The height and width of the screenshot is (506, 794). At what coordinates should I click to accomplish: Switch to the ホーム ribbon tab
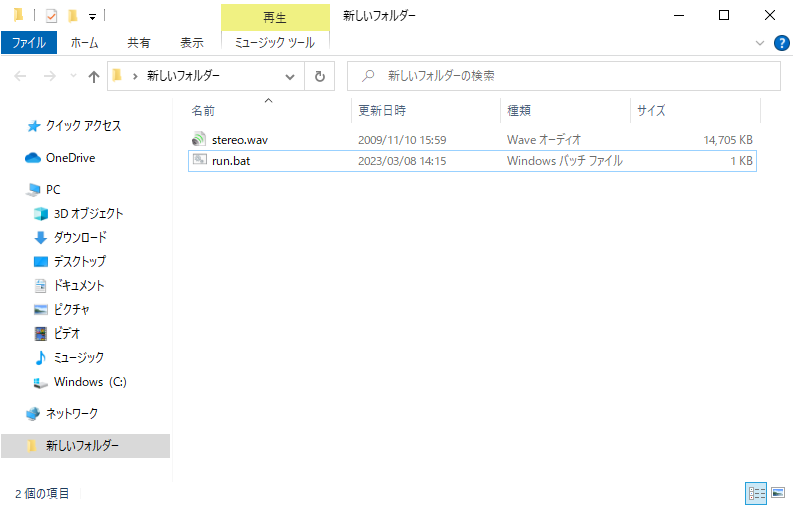pyautogui.click(x=84, y=43)
